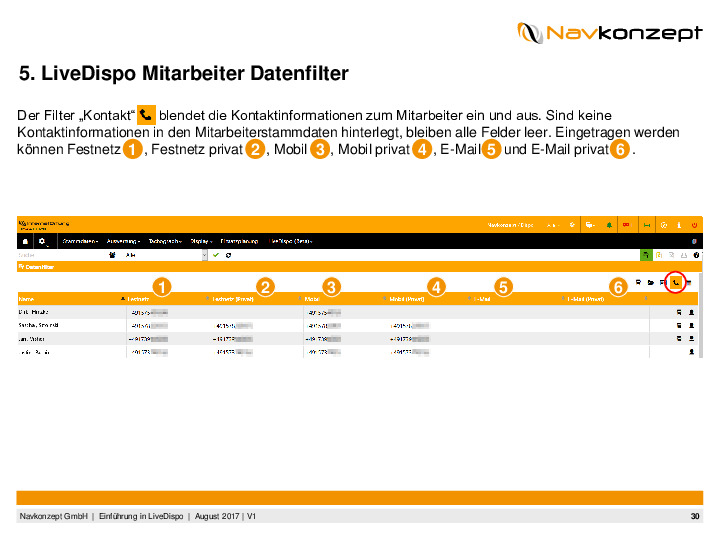Toggle the last Datenfilter icon after phone

tap(688, 283)
